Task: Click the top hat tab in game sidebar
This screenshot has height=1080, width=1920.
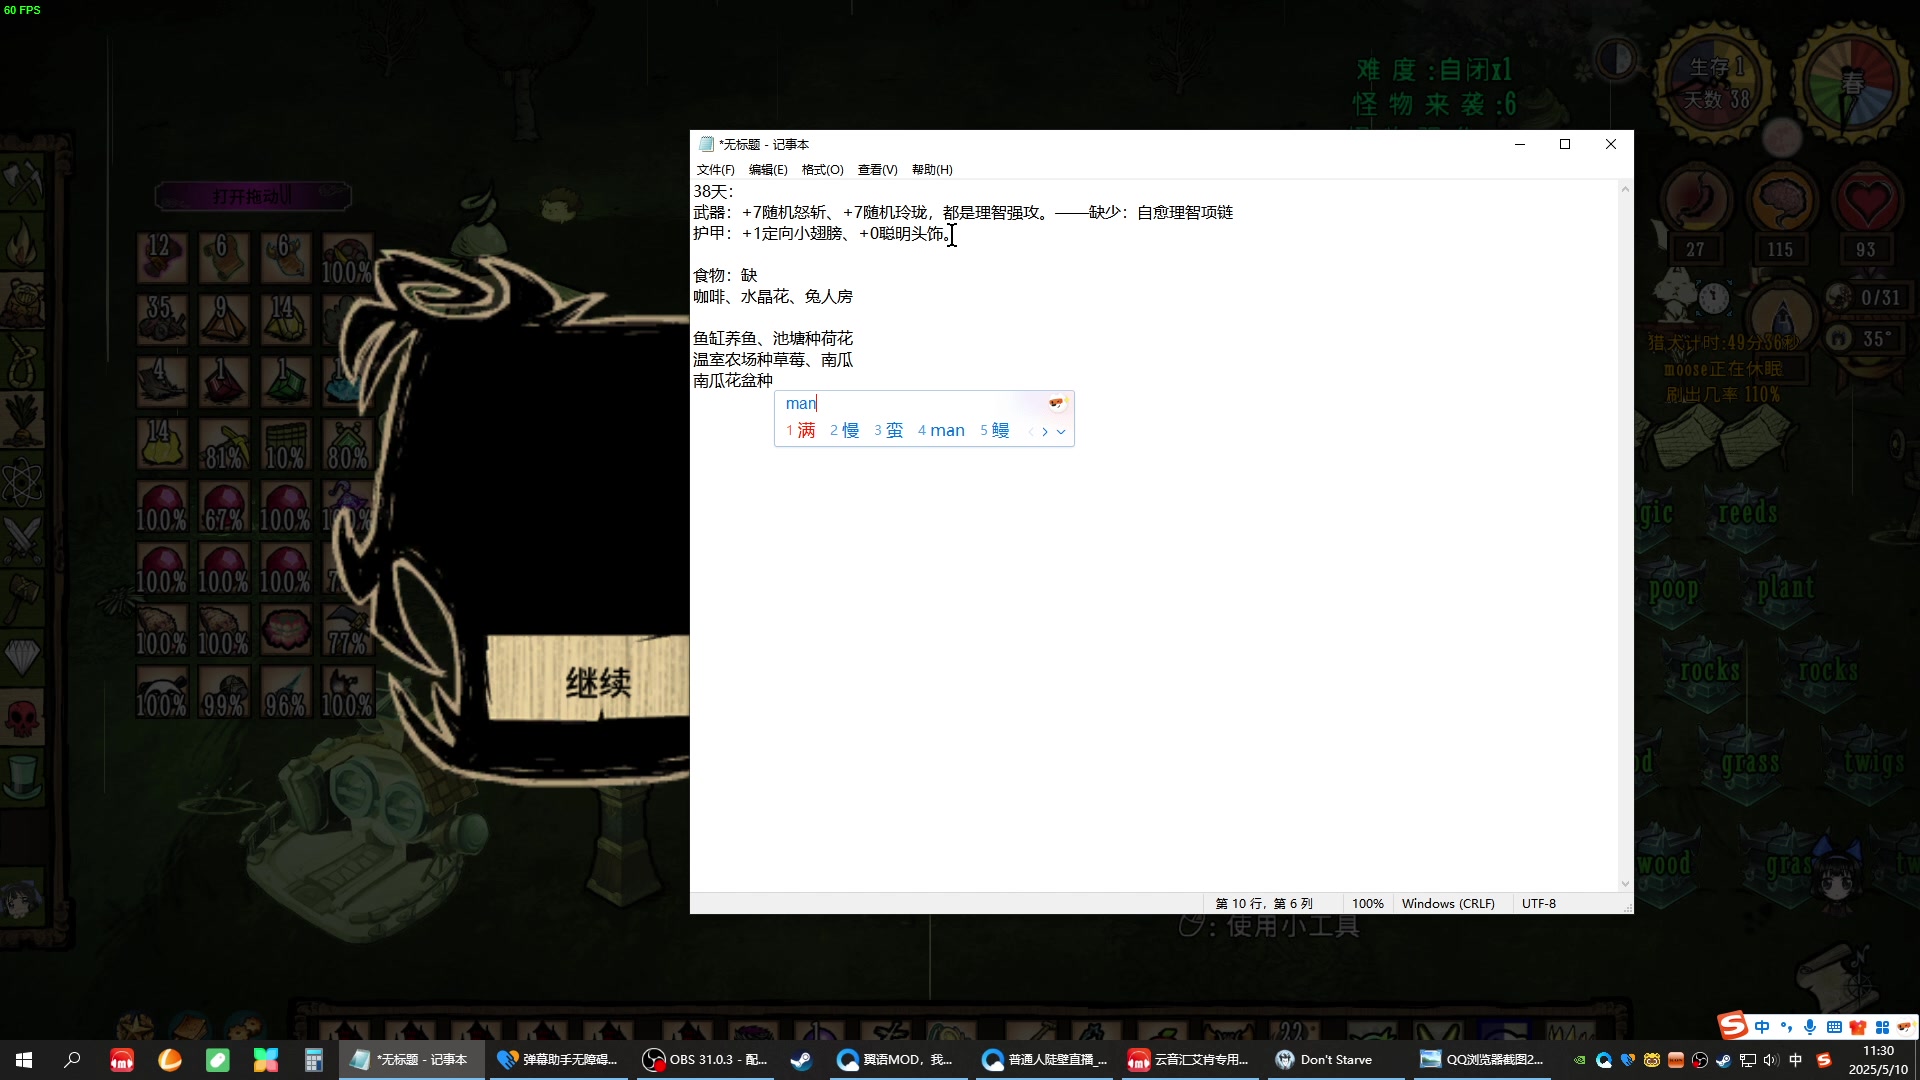Action: point(22,776)
